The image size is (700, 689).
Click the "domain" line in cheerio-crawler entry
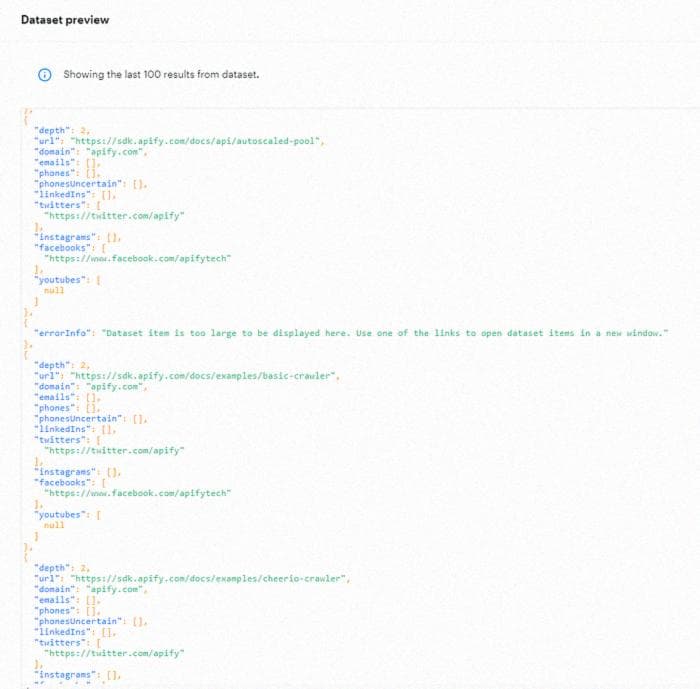point(91,589)
